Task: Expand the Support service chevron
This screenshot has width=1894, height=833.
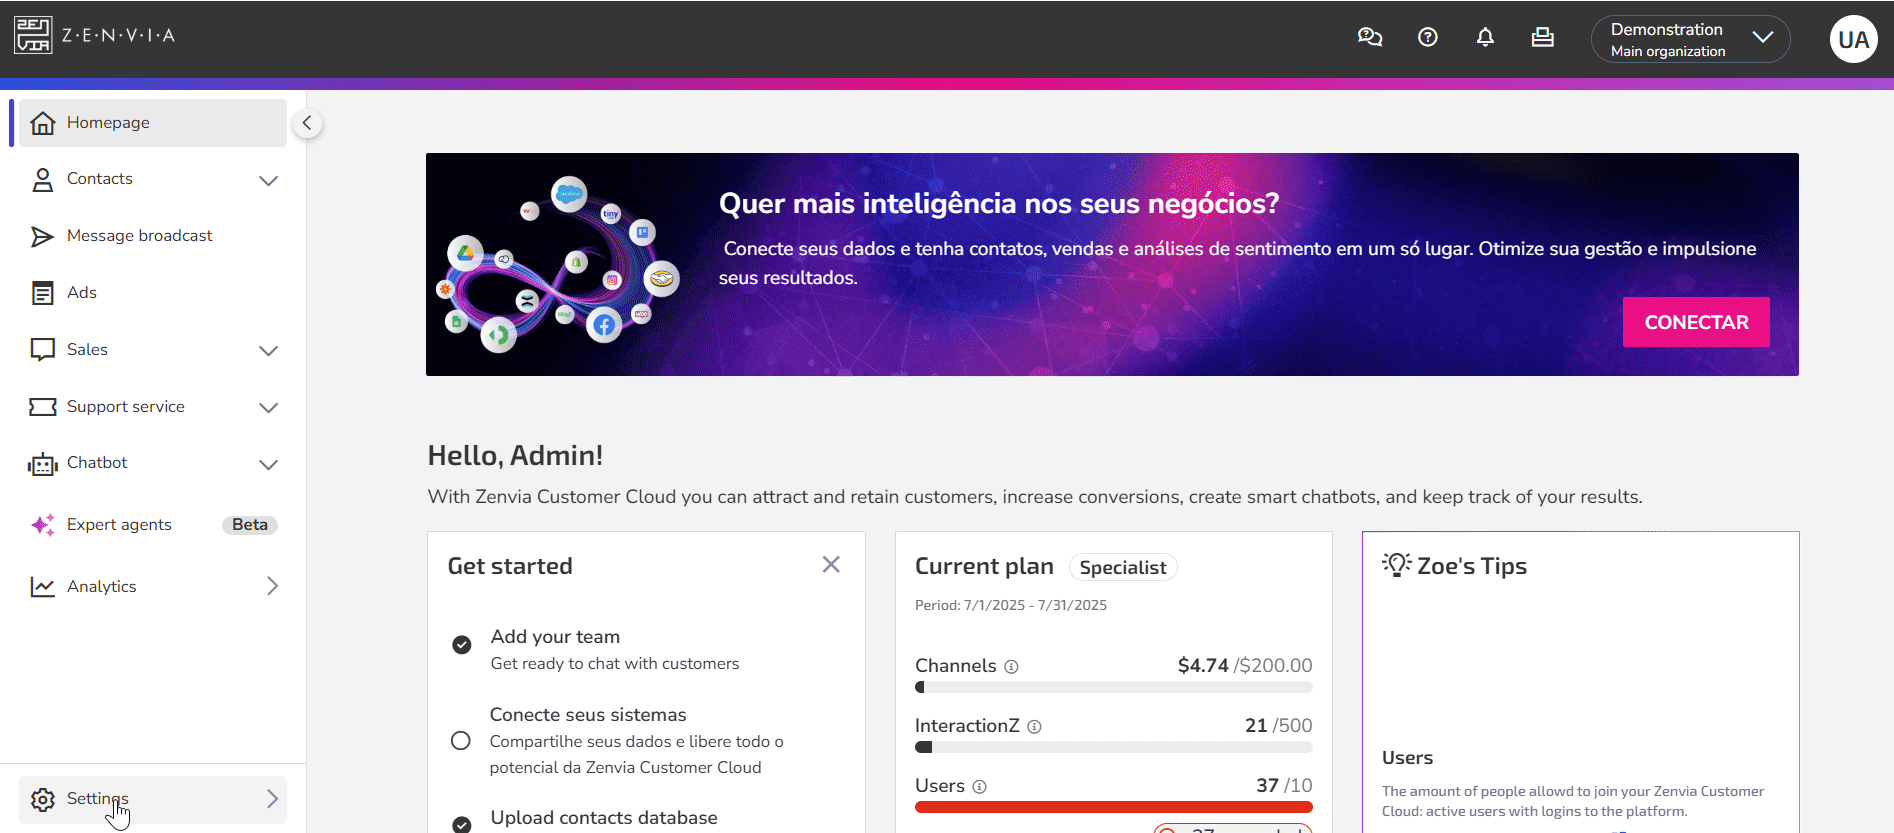Action: (268, 408)
